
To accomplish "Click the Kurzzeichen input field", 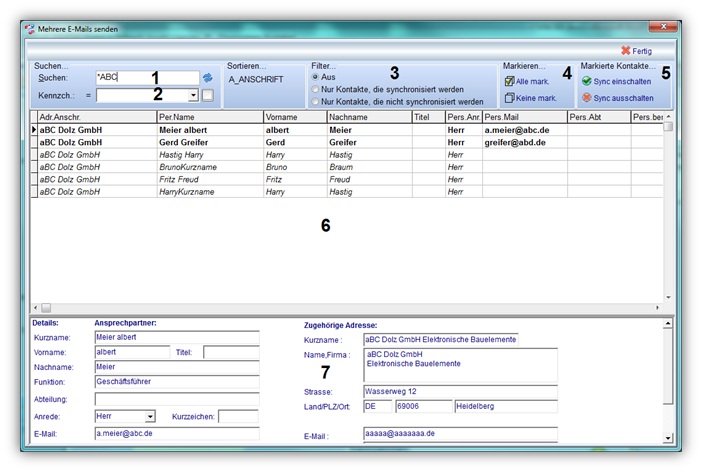I will click(x=238, y=416).
